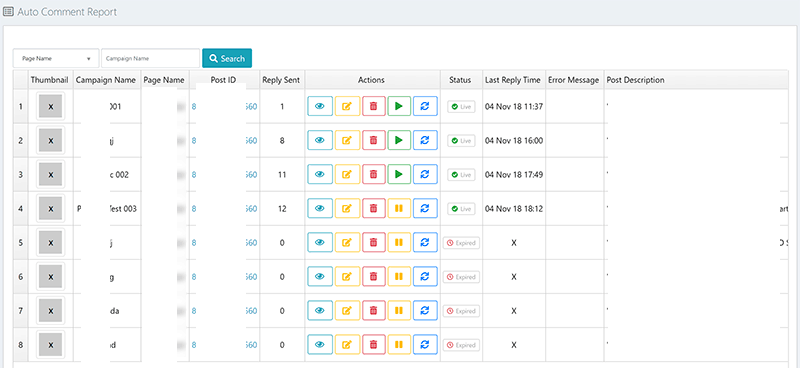Pause the campaign in row 5
This screenshot has width=800, height=368.
click(399, 242)
